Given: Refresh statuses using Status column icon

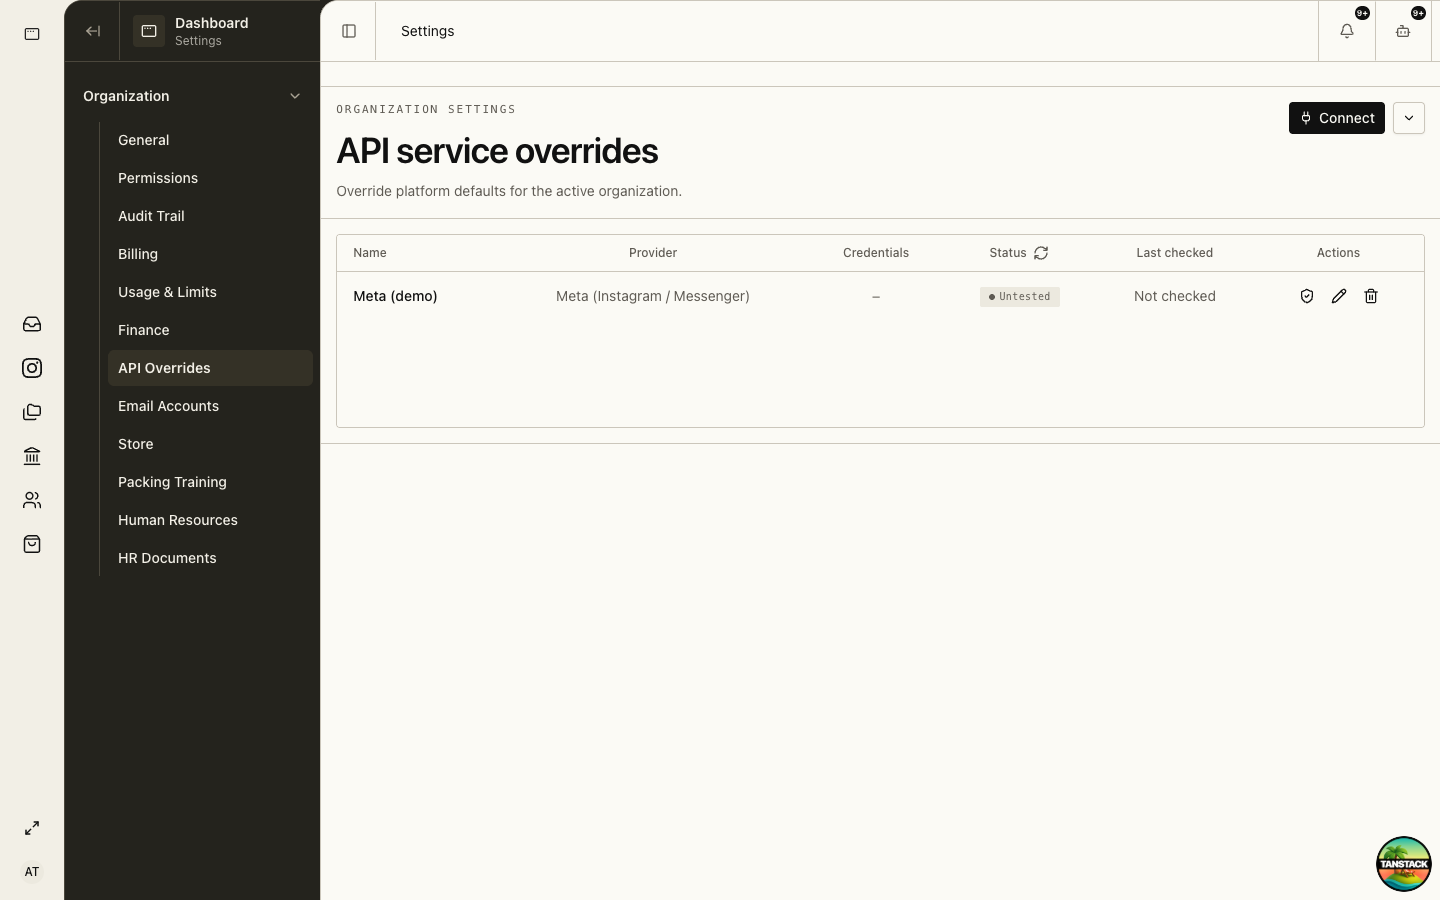Looking at the screenshot, I should pos(1041,253).
